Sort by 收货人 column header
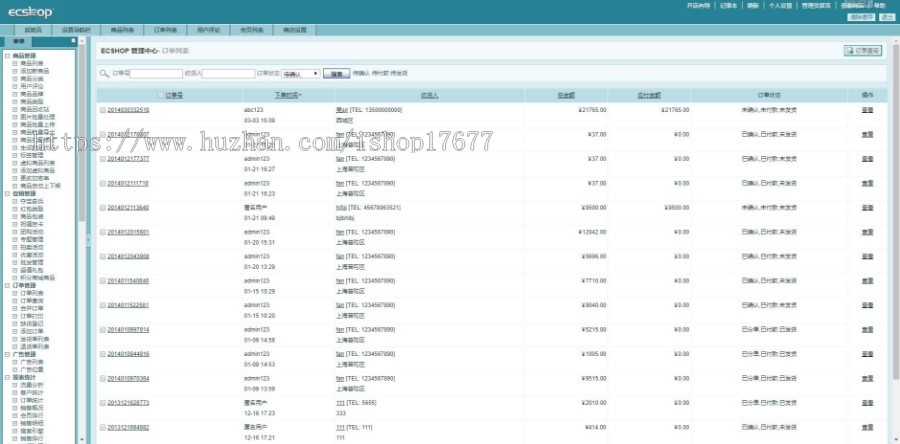Screen dimensions: 900x444 [x=429, y=95]
